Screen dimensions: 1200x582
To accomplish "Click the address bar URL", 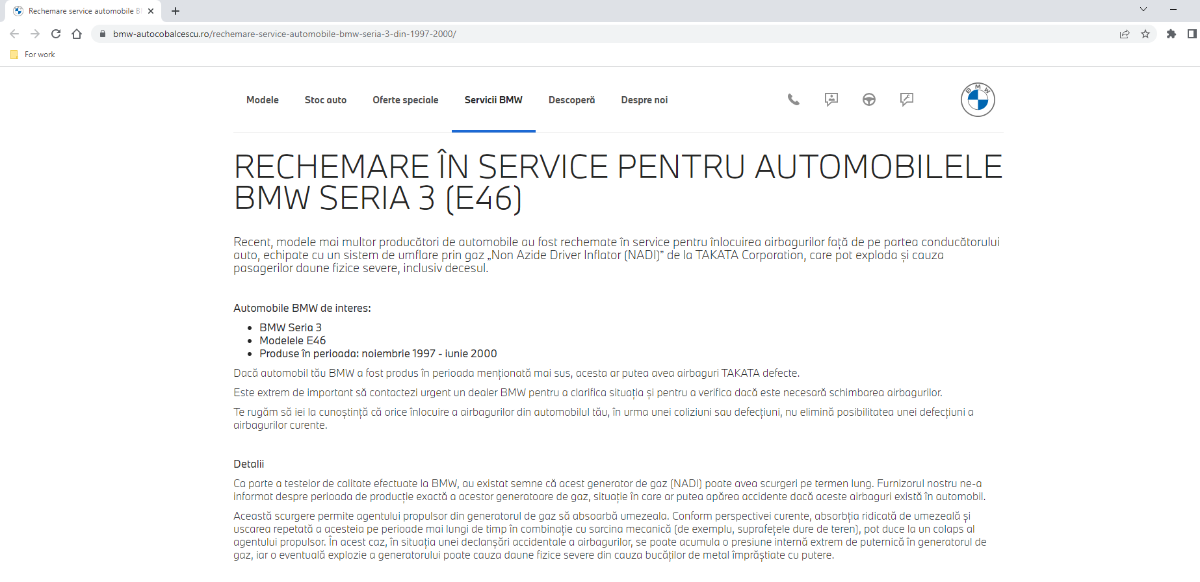I will (285, 33).
